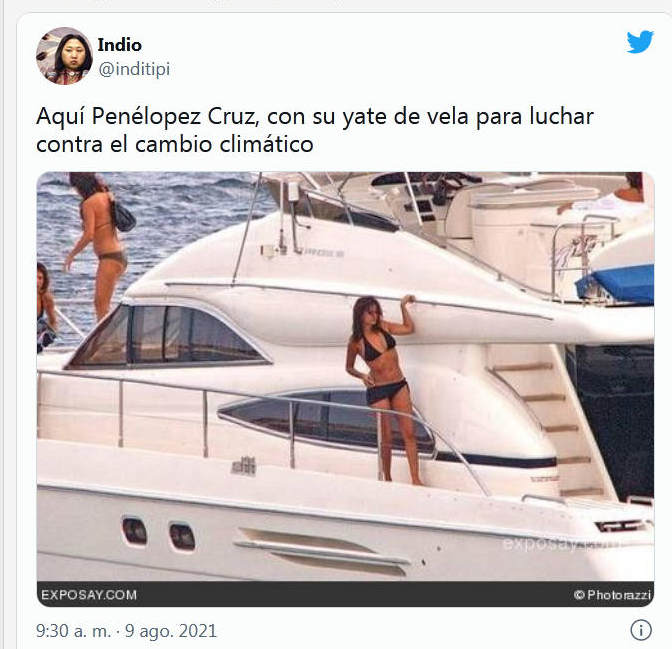The image size is (672, 649).
Task: Click the words Penélopez Cruz in tweet
Action: pos(175,116)
